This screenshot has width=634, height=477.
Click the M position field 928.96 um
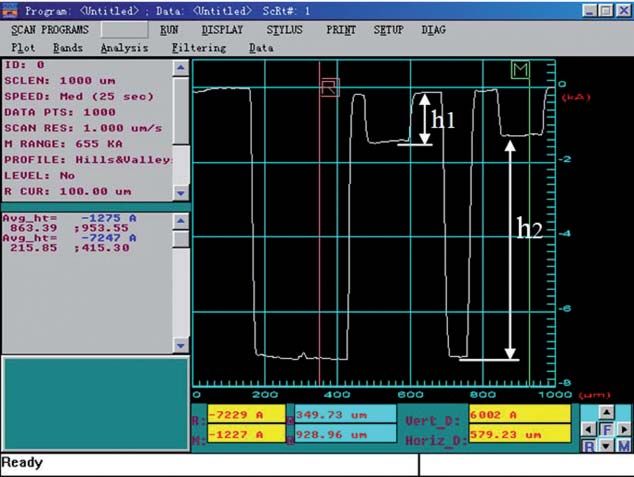click(345, 434)
